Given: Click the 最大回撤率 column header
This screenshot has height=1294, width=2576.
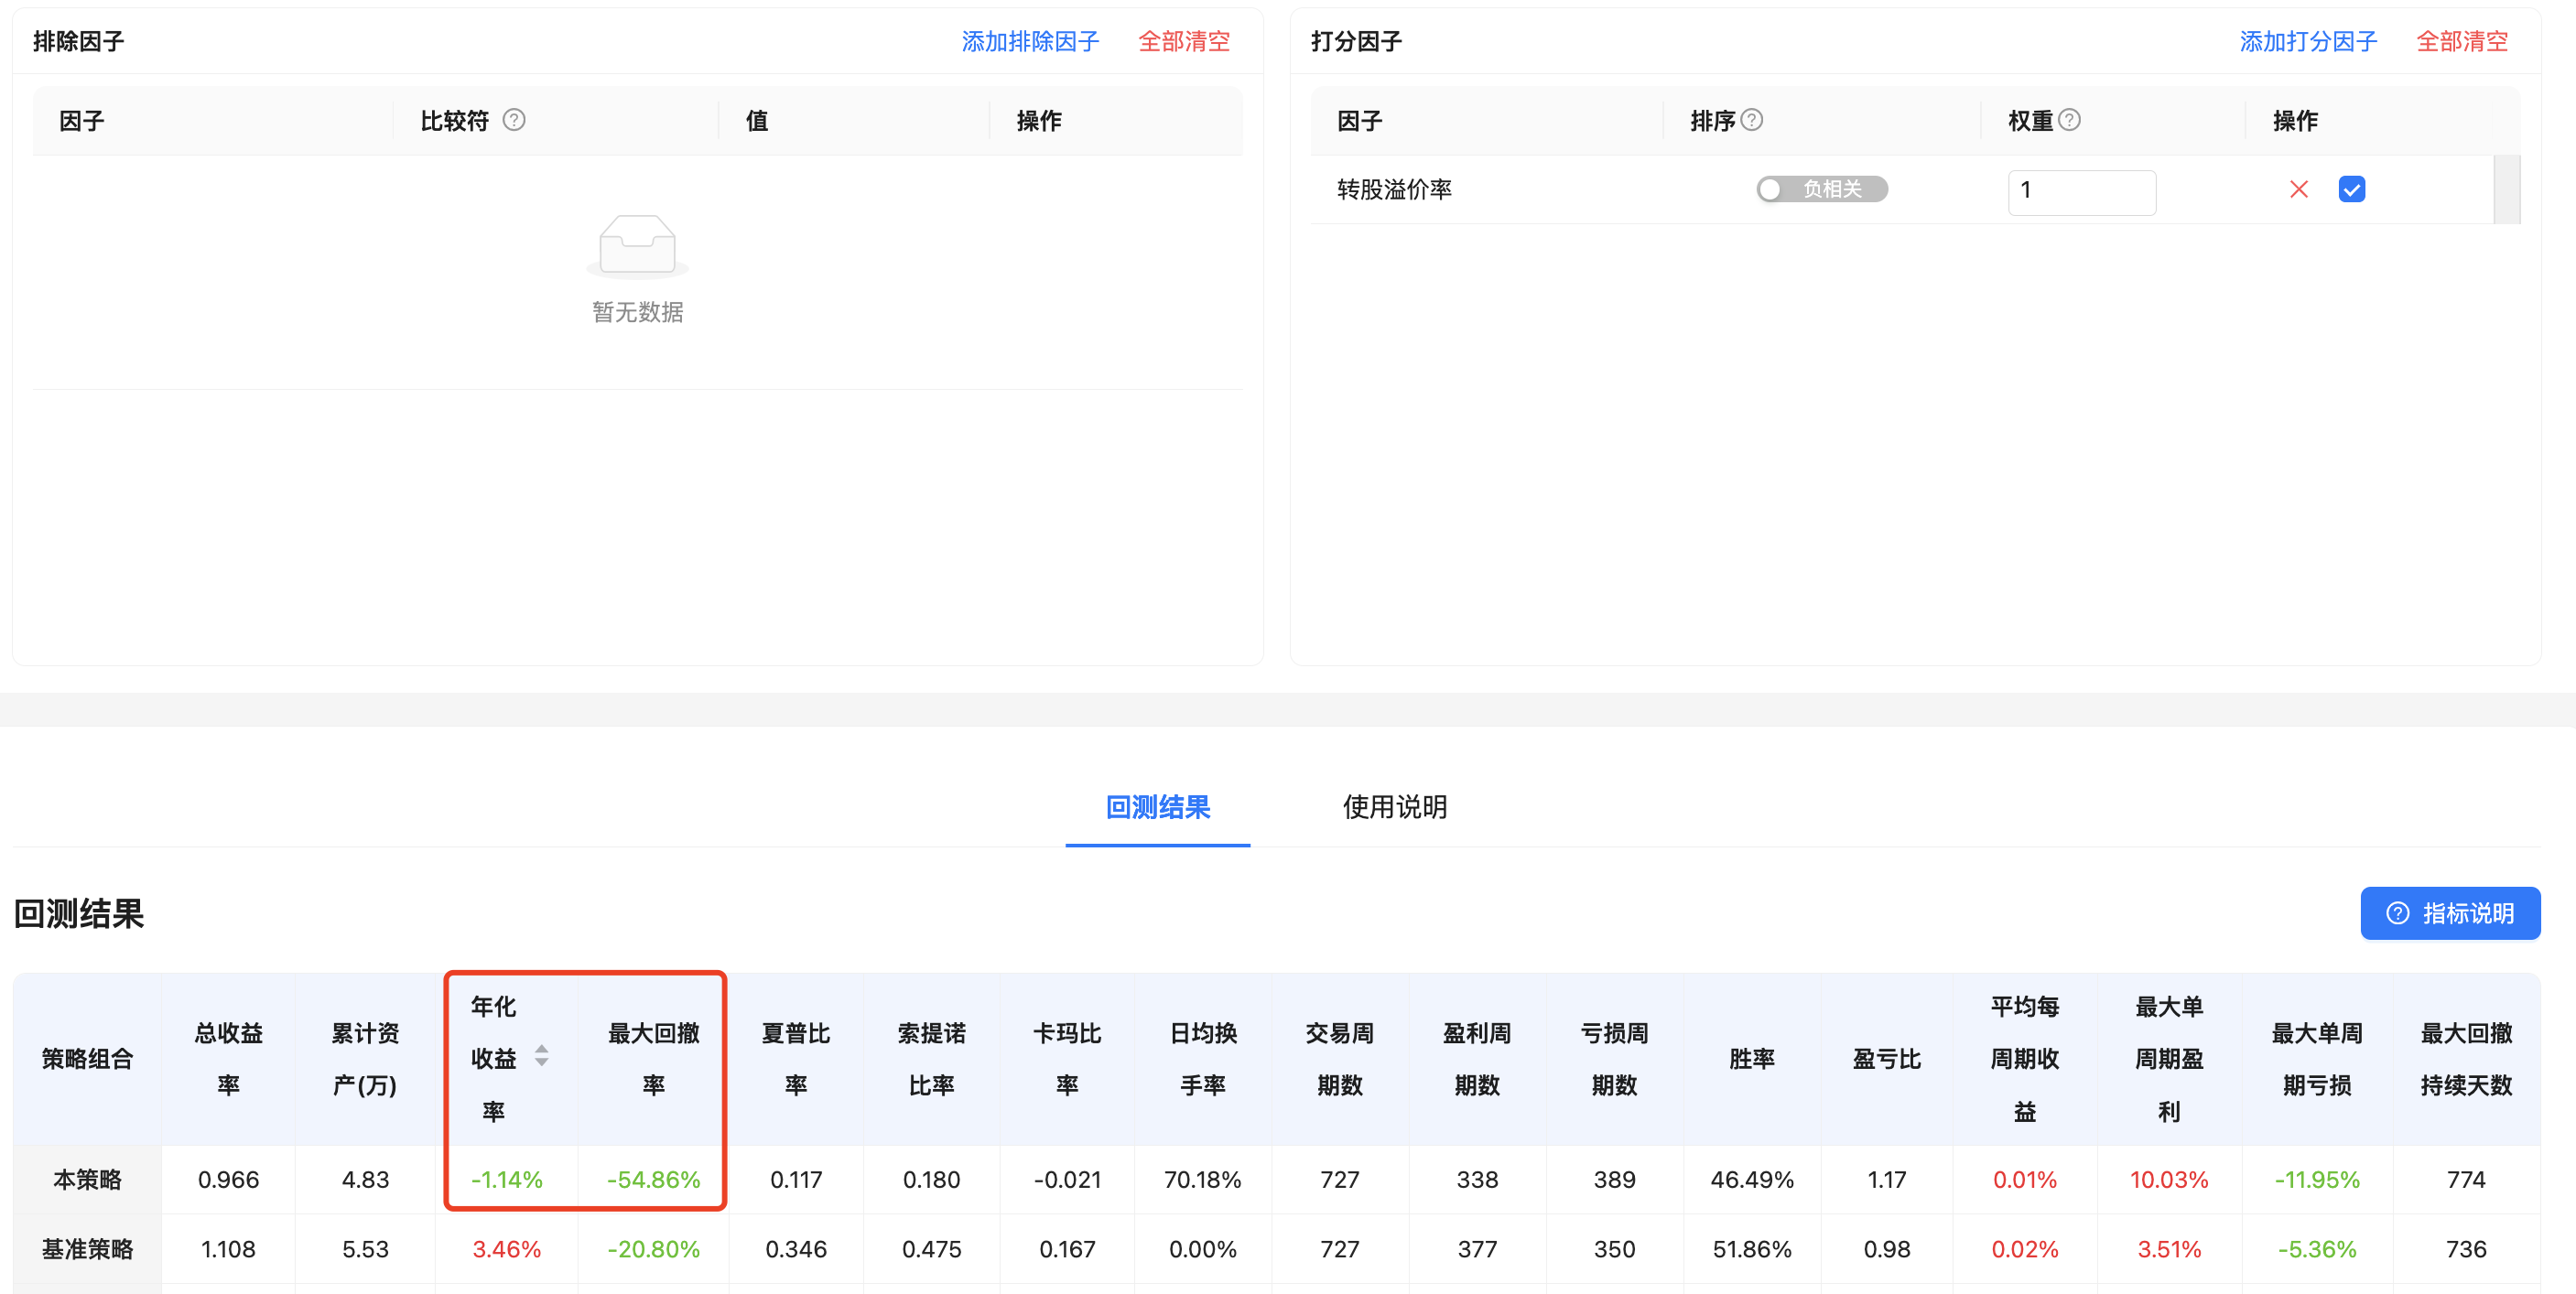Looking at the screenshot, I should pos(653,1059).
